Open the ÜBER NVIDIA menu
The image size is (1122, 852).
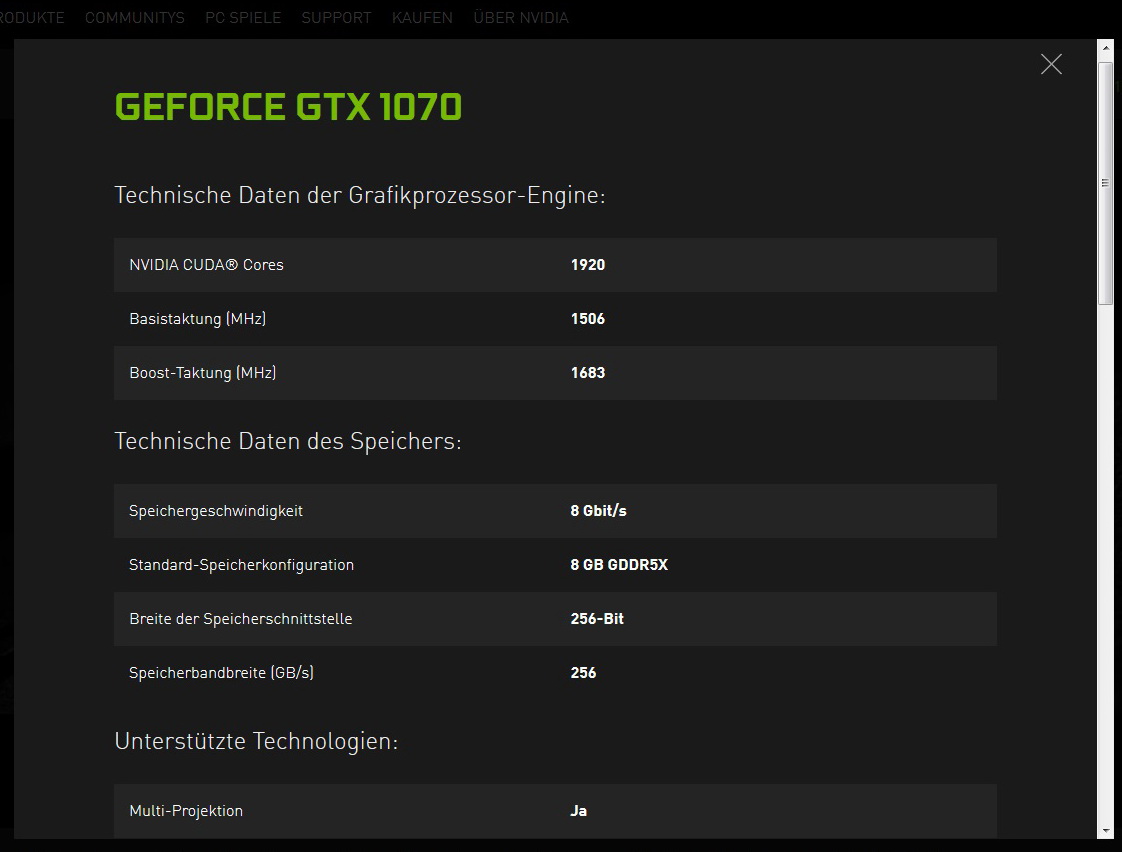pos(521,17)
